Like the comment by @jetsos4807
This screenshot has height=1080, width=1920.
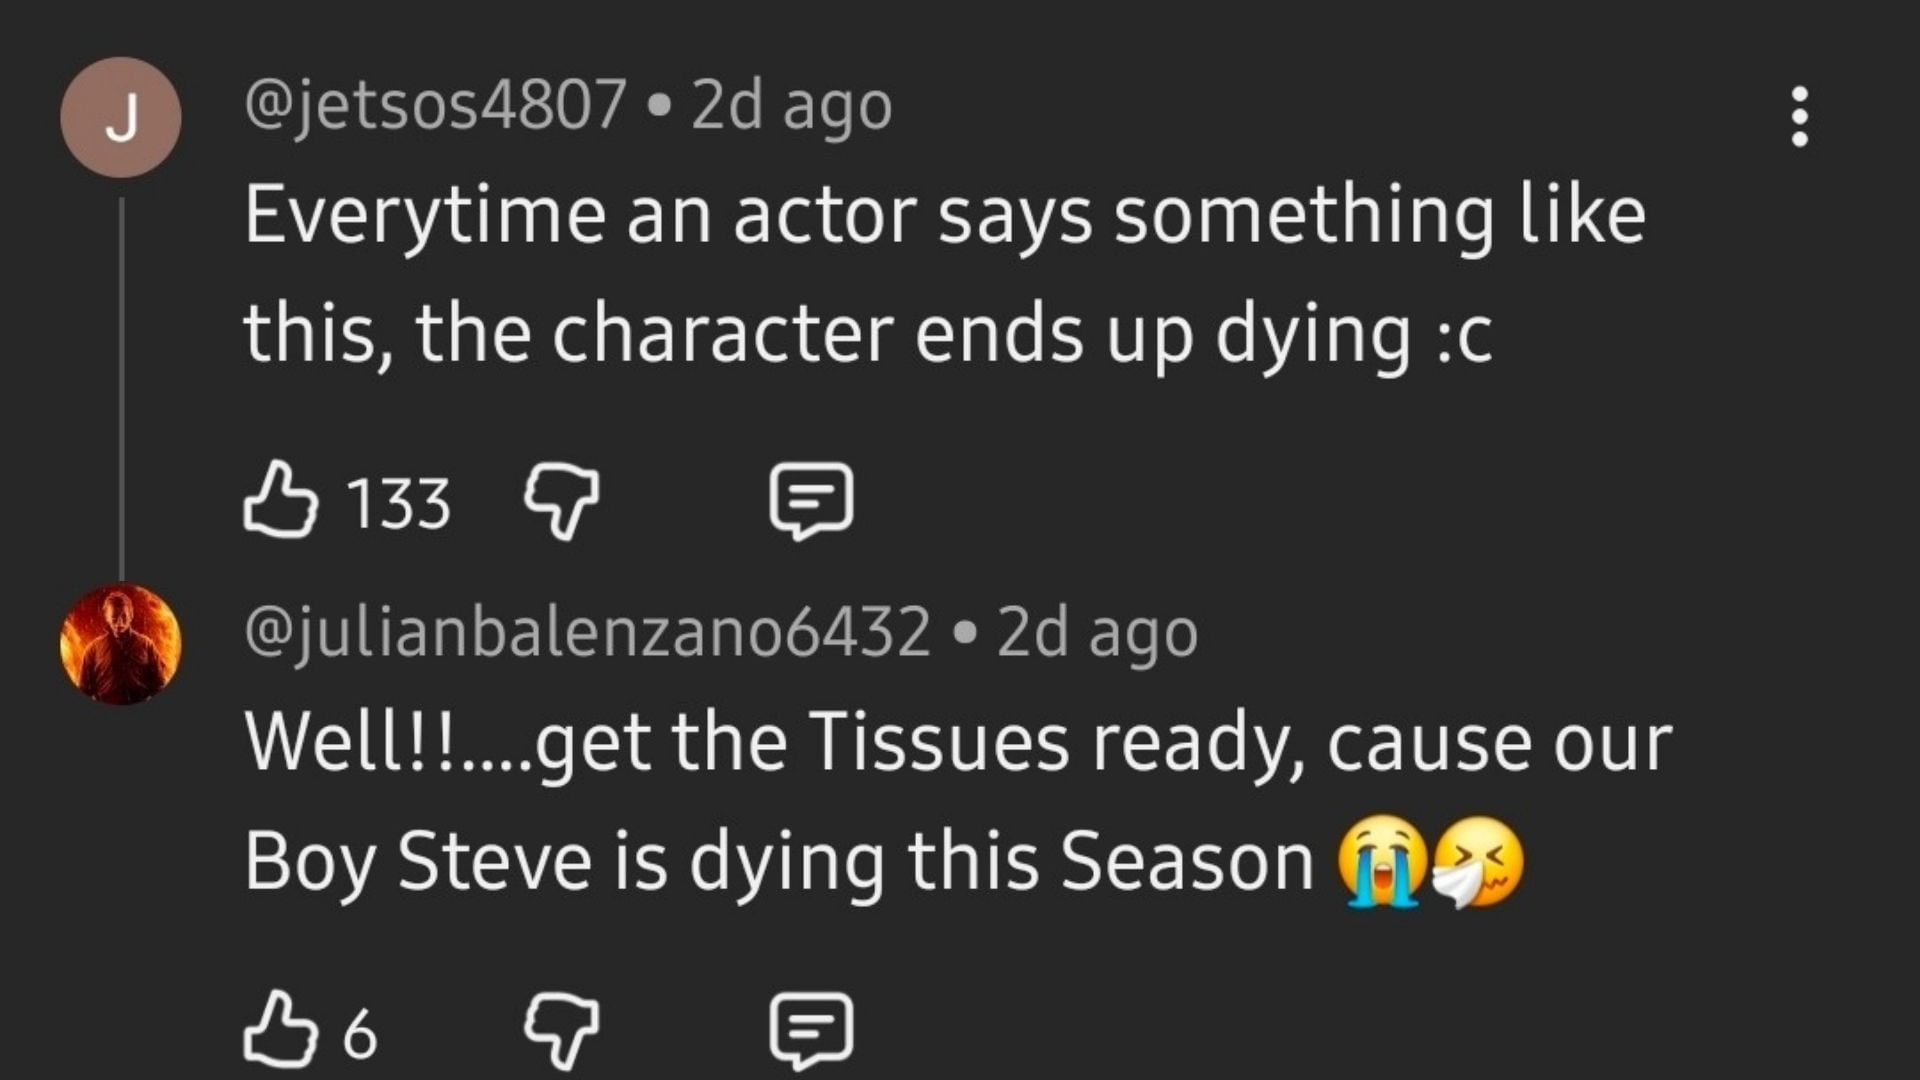click(x=280, y=500)
